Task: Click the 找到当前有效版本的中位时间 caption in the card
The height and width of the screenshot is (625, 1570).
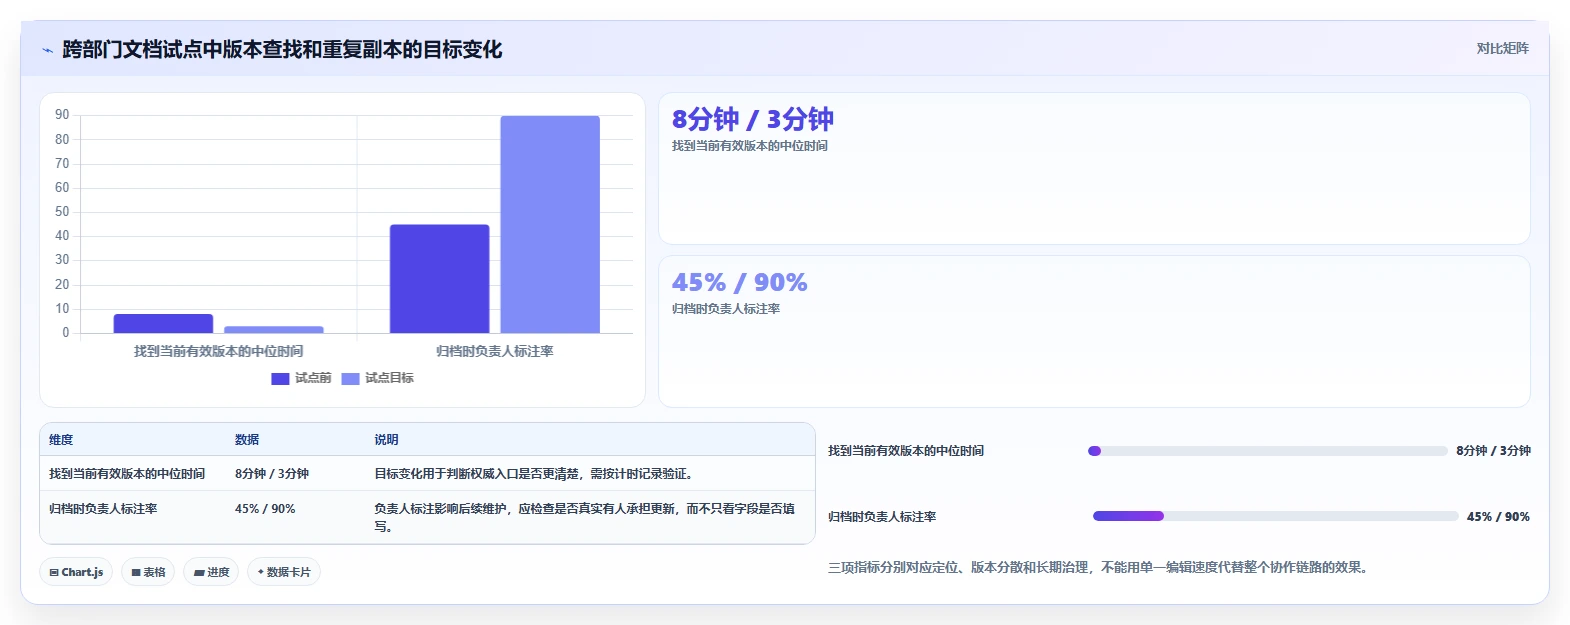Action: (749, 146)
